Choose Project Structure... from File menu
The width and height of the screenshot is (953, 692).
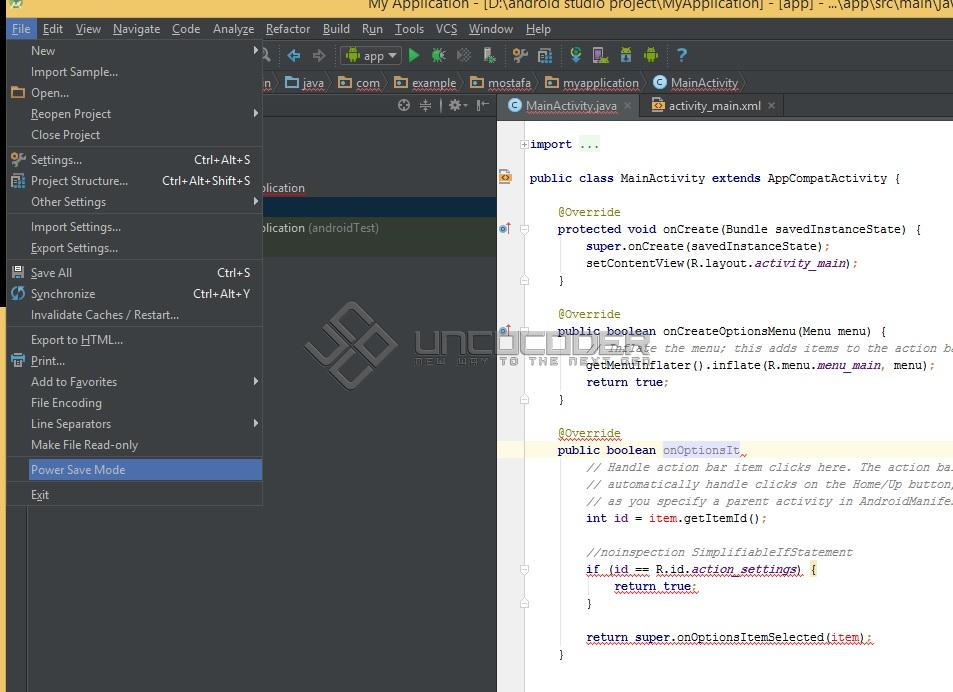pos(134,180)
